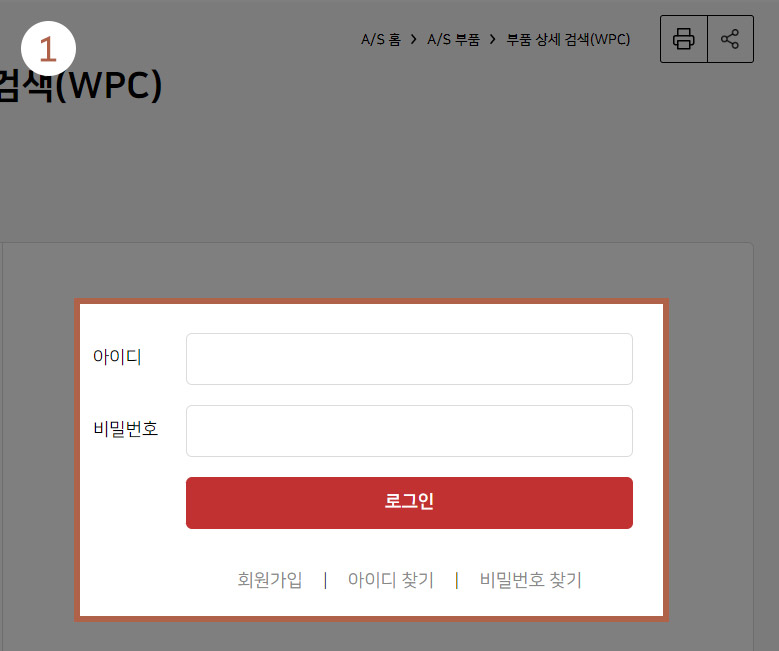Focus the 아이디 input field

pyautogui.click(x=409, y=359)
